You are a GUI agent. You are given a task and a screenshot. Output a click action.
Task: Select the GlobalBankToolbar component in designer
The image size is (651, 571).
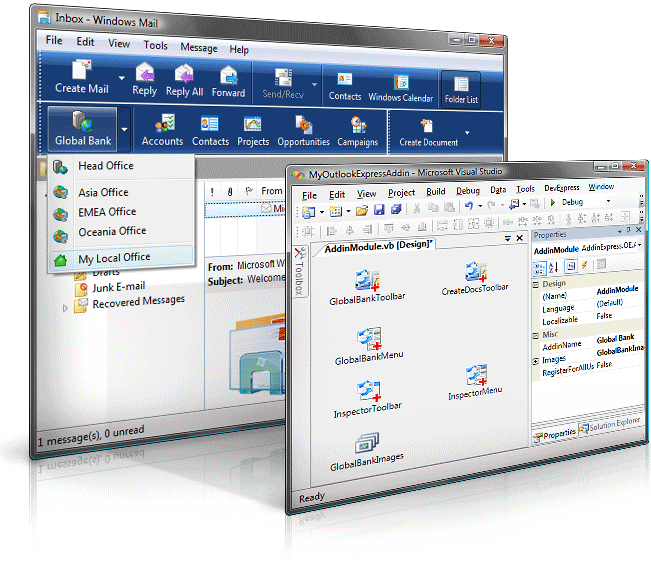[367, 287]
